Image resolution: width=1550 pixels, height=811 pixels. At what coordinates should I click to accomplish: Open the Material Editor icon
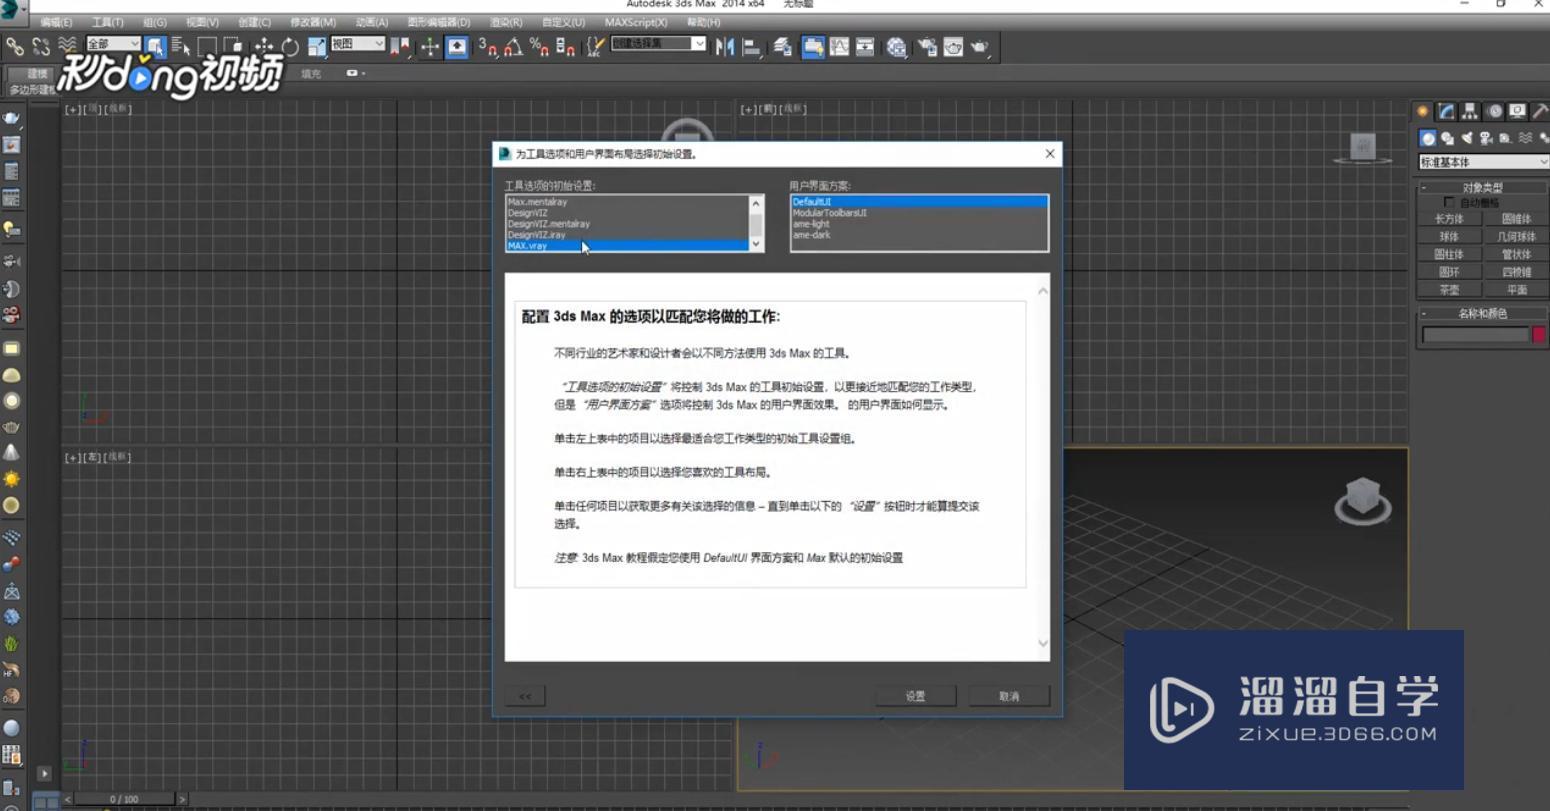point(896,46)
